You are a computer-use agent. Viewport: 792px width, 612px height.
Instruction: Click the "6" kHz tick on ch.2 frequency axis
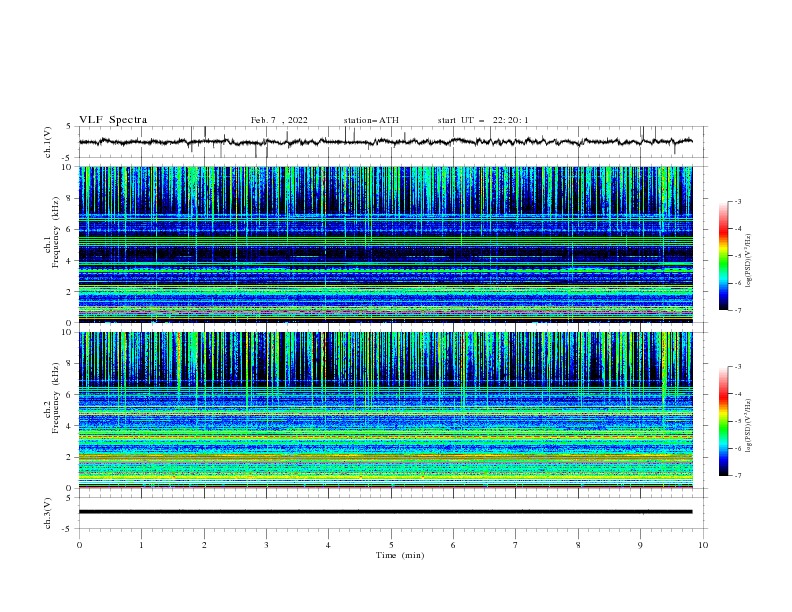click(70, 394)
